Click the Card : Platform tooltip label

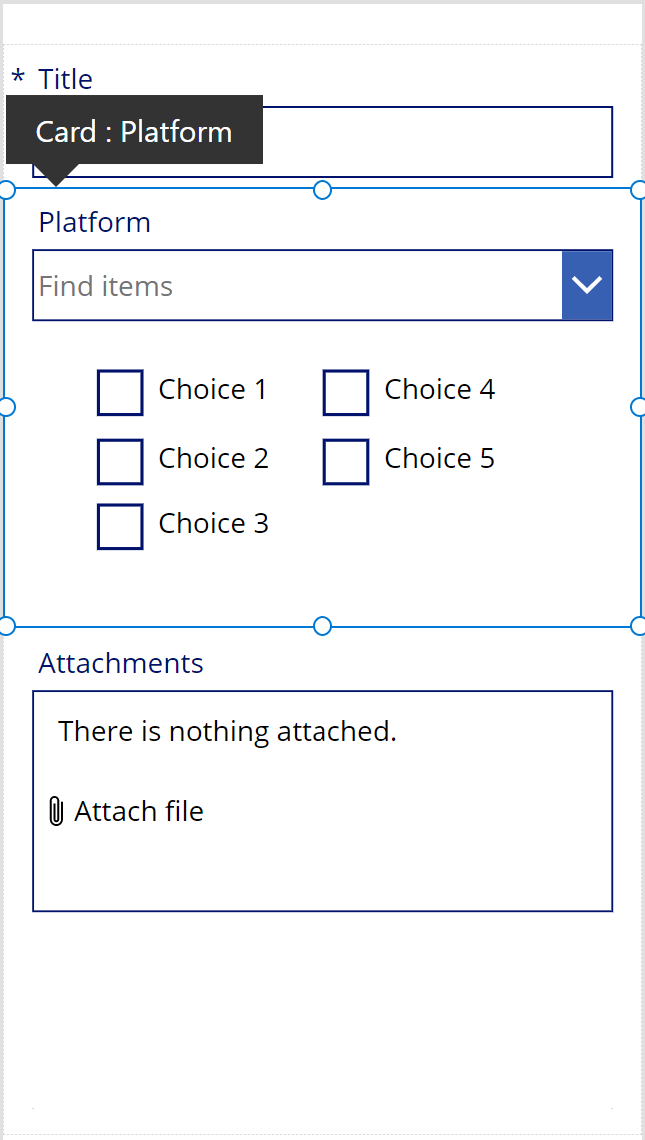pos(134,131)
